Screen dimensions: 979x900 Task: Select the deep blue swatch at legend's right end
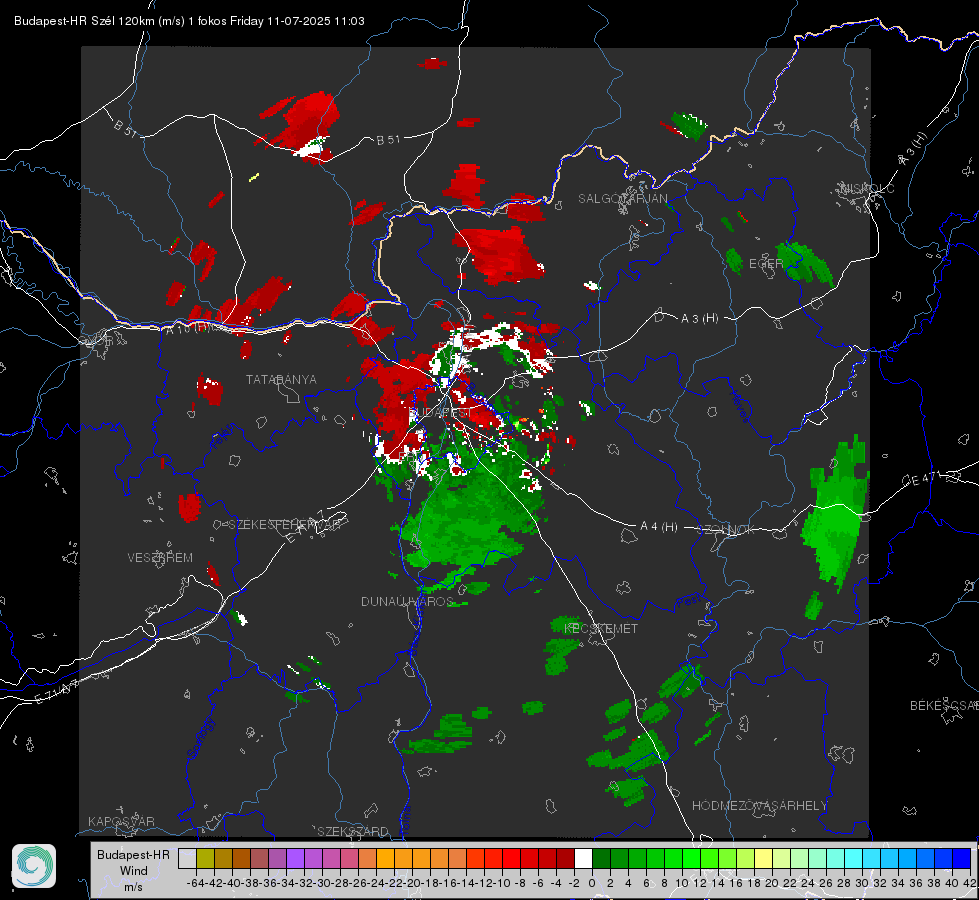(962, 858)
